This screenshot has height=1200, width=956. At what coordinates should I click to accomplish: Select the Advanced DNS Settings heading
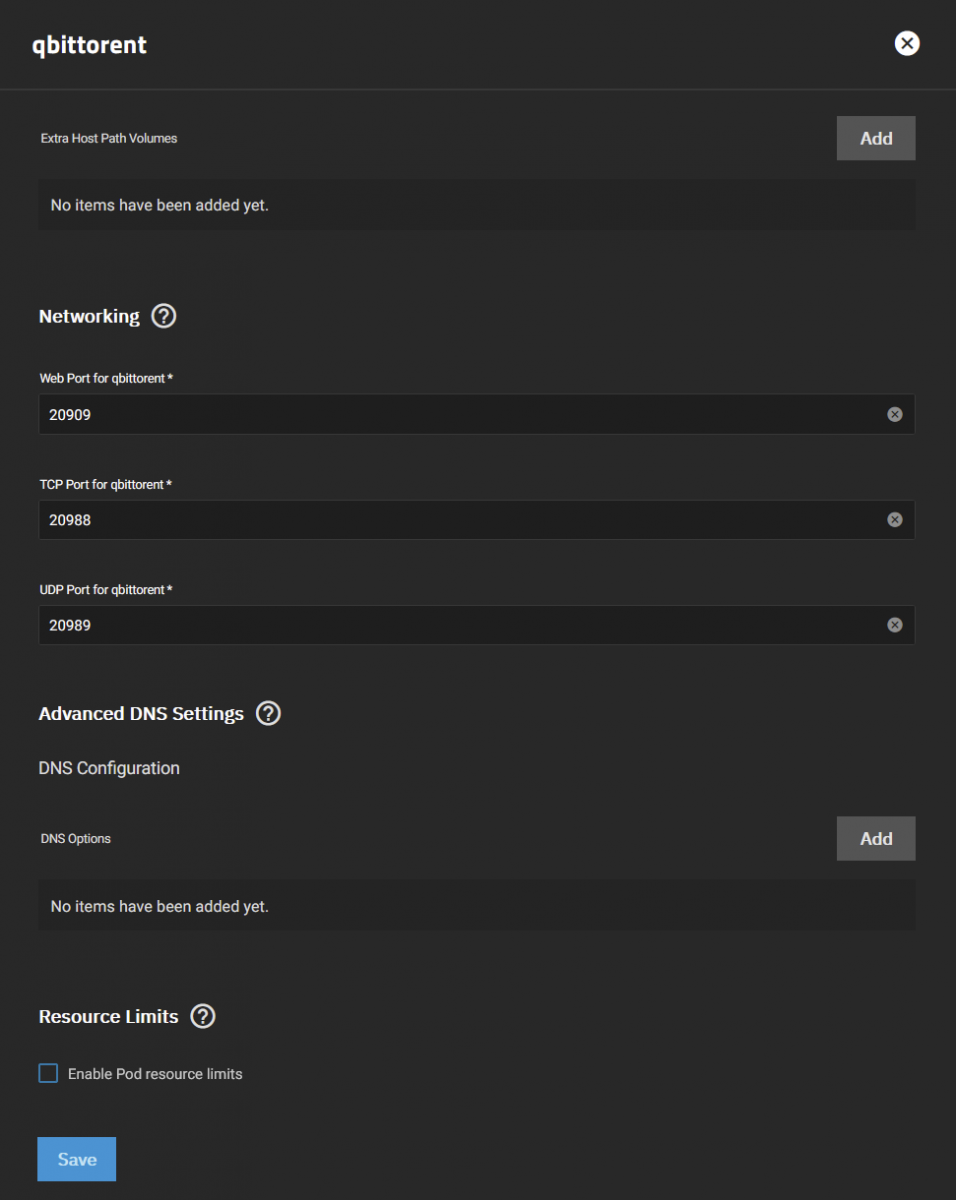pyautogui.click(x=141, y=714)
